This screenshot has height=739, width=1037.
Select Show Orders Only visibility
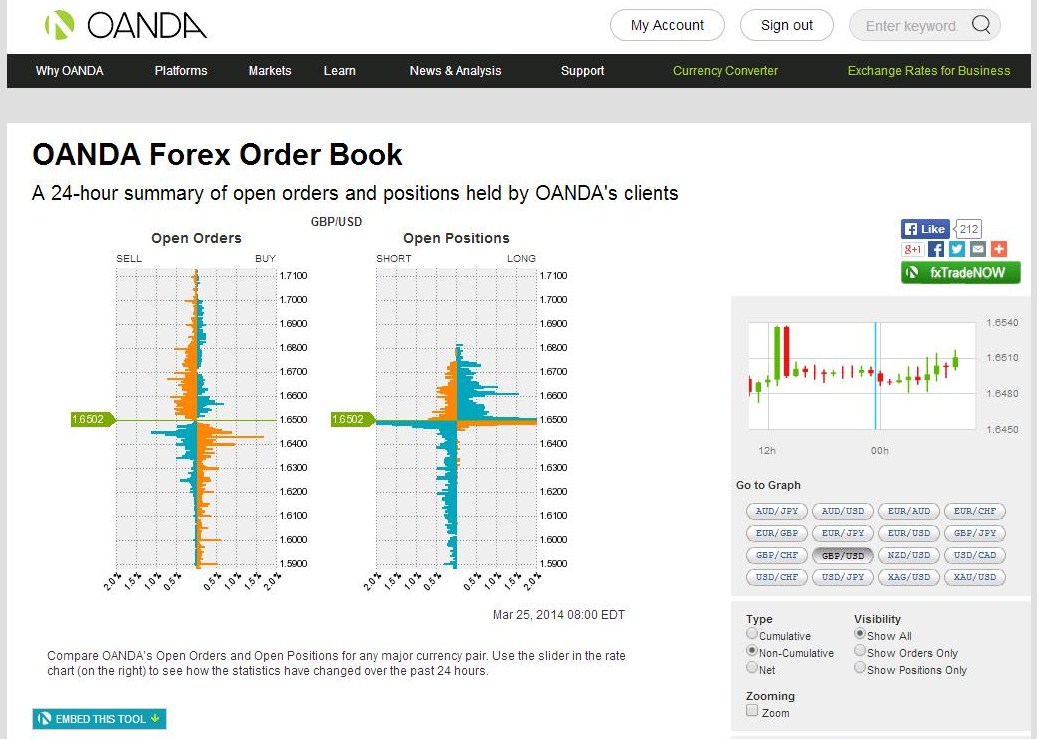(860, 651)
